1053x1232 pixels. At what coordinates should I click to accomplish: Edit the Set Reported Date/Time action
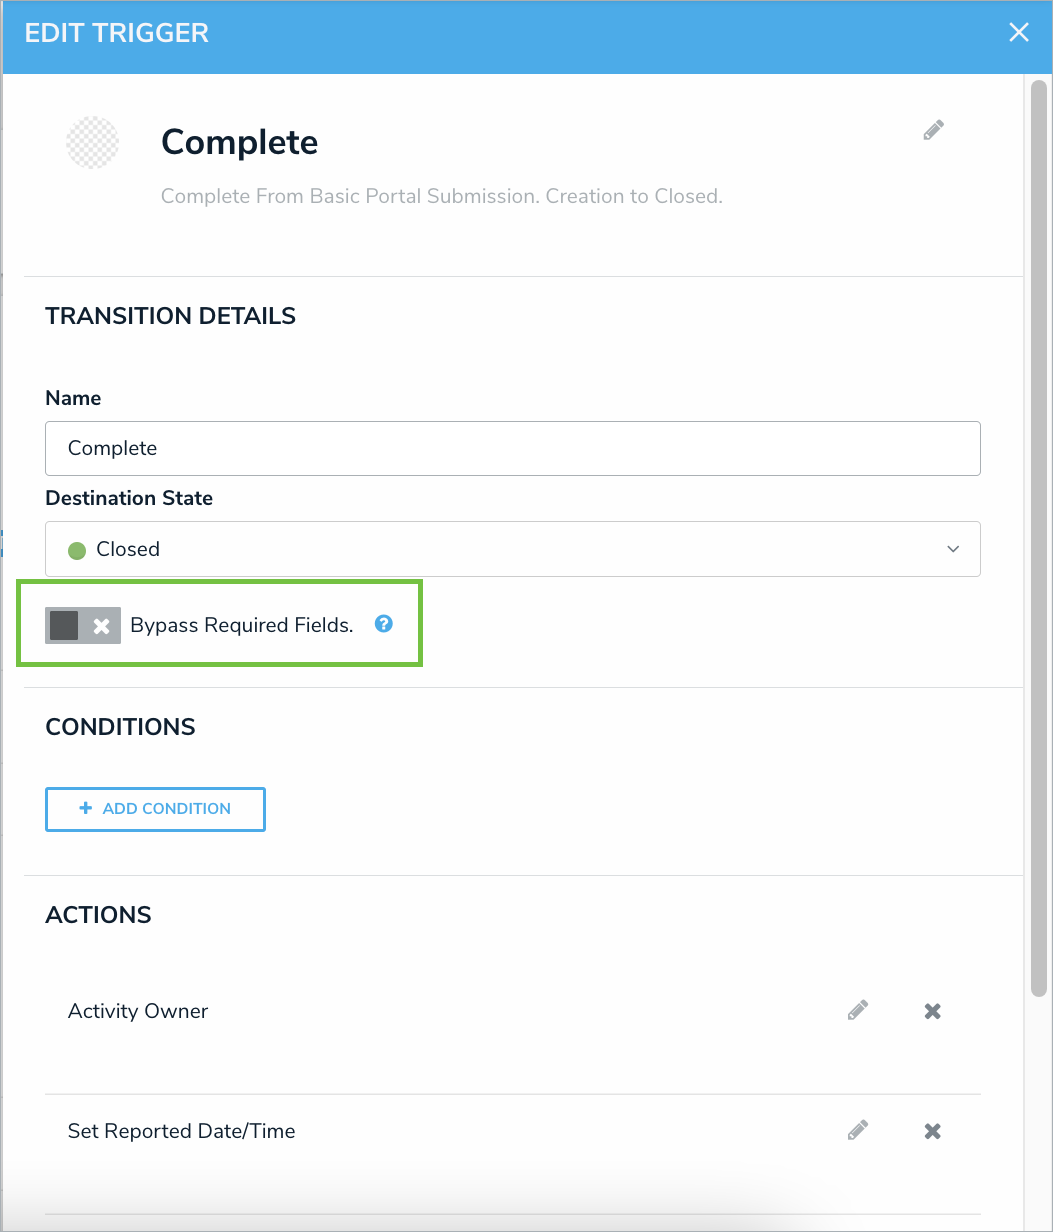[857, 1130]
